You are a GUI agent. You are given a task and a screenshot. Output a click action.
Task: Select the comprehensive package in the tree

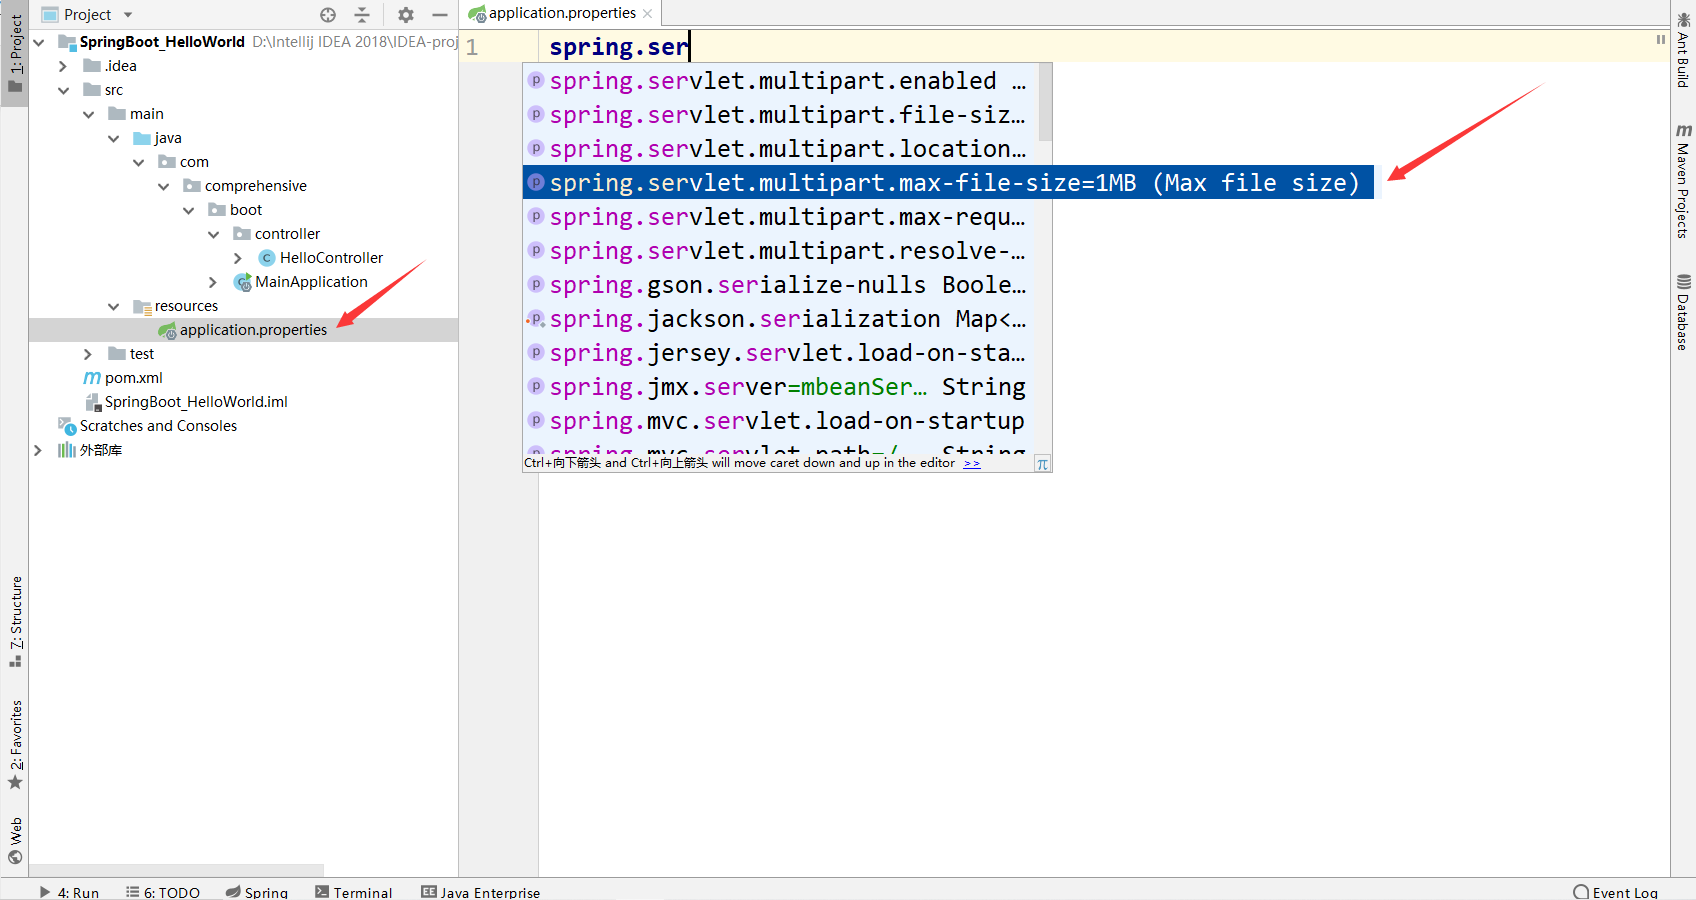pos(256,186)
